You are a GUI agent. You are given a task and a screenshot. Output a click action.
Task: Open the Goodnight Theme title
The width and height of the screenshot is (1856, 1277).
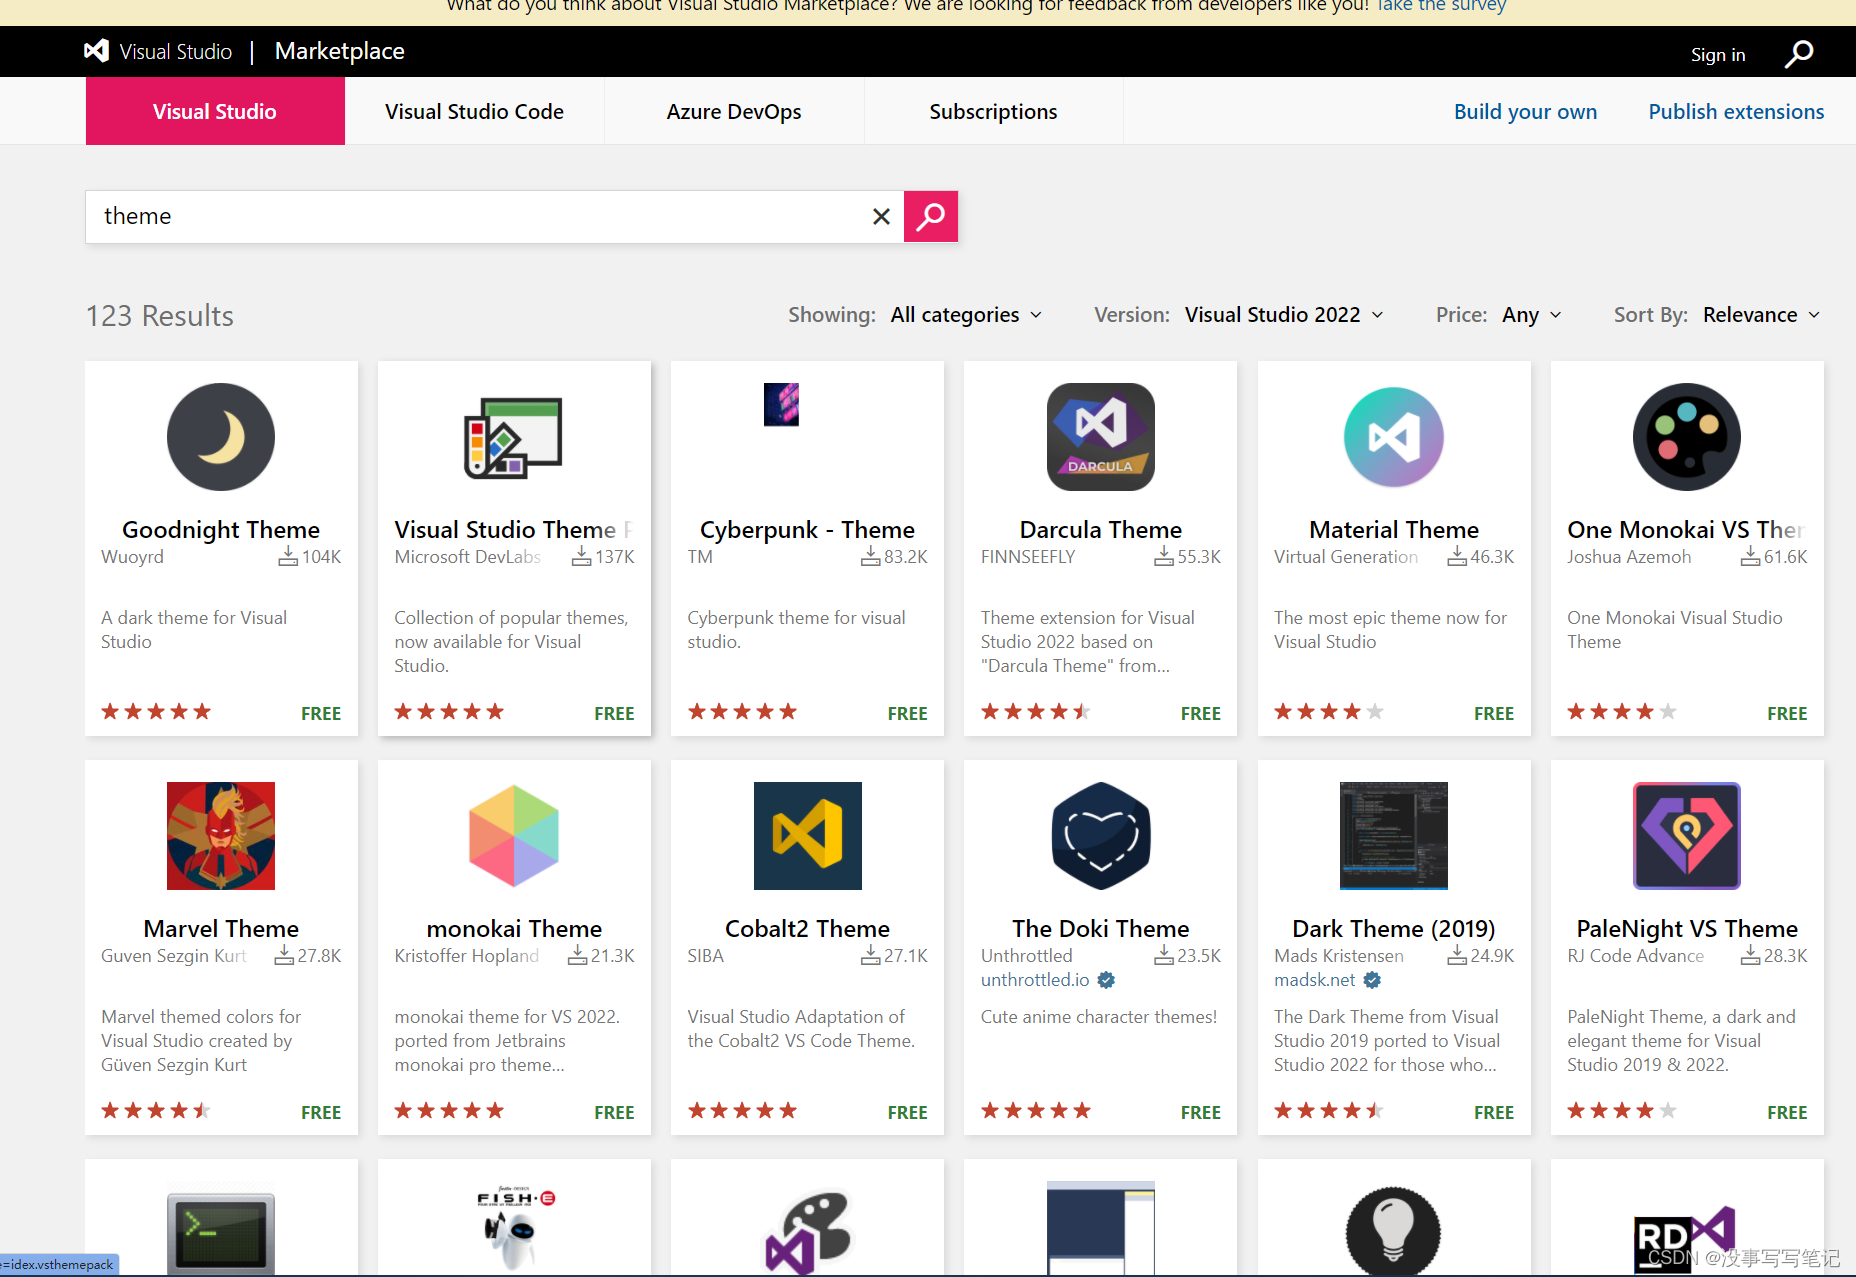221,529
